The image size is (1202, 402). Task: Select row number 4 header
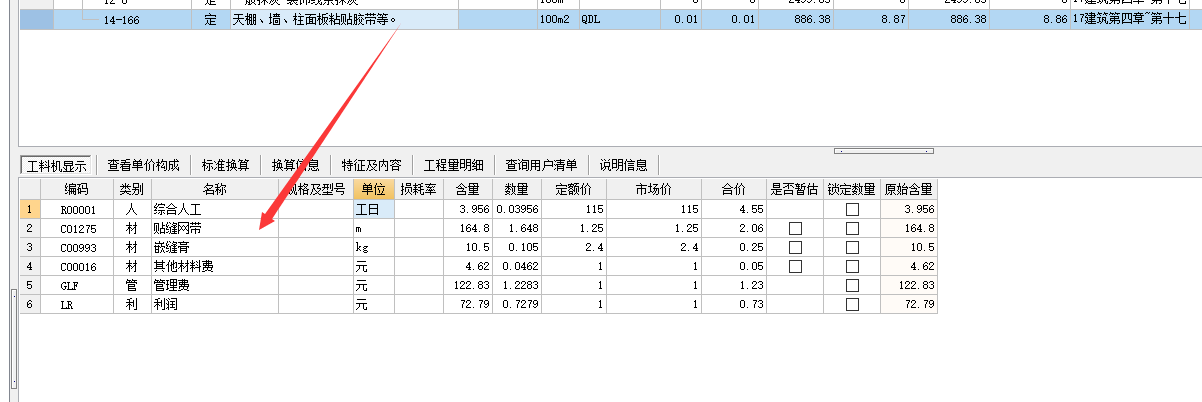(30, 266)
